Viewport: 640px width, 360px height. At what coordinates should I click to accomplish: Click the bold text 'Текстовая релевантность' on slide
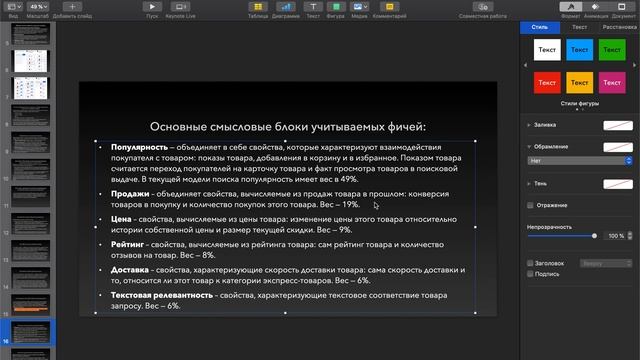point(162,295)
